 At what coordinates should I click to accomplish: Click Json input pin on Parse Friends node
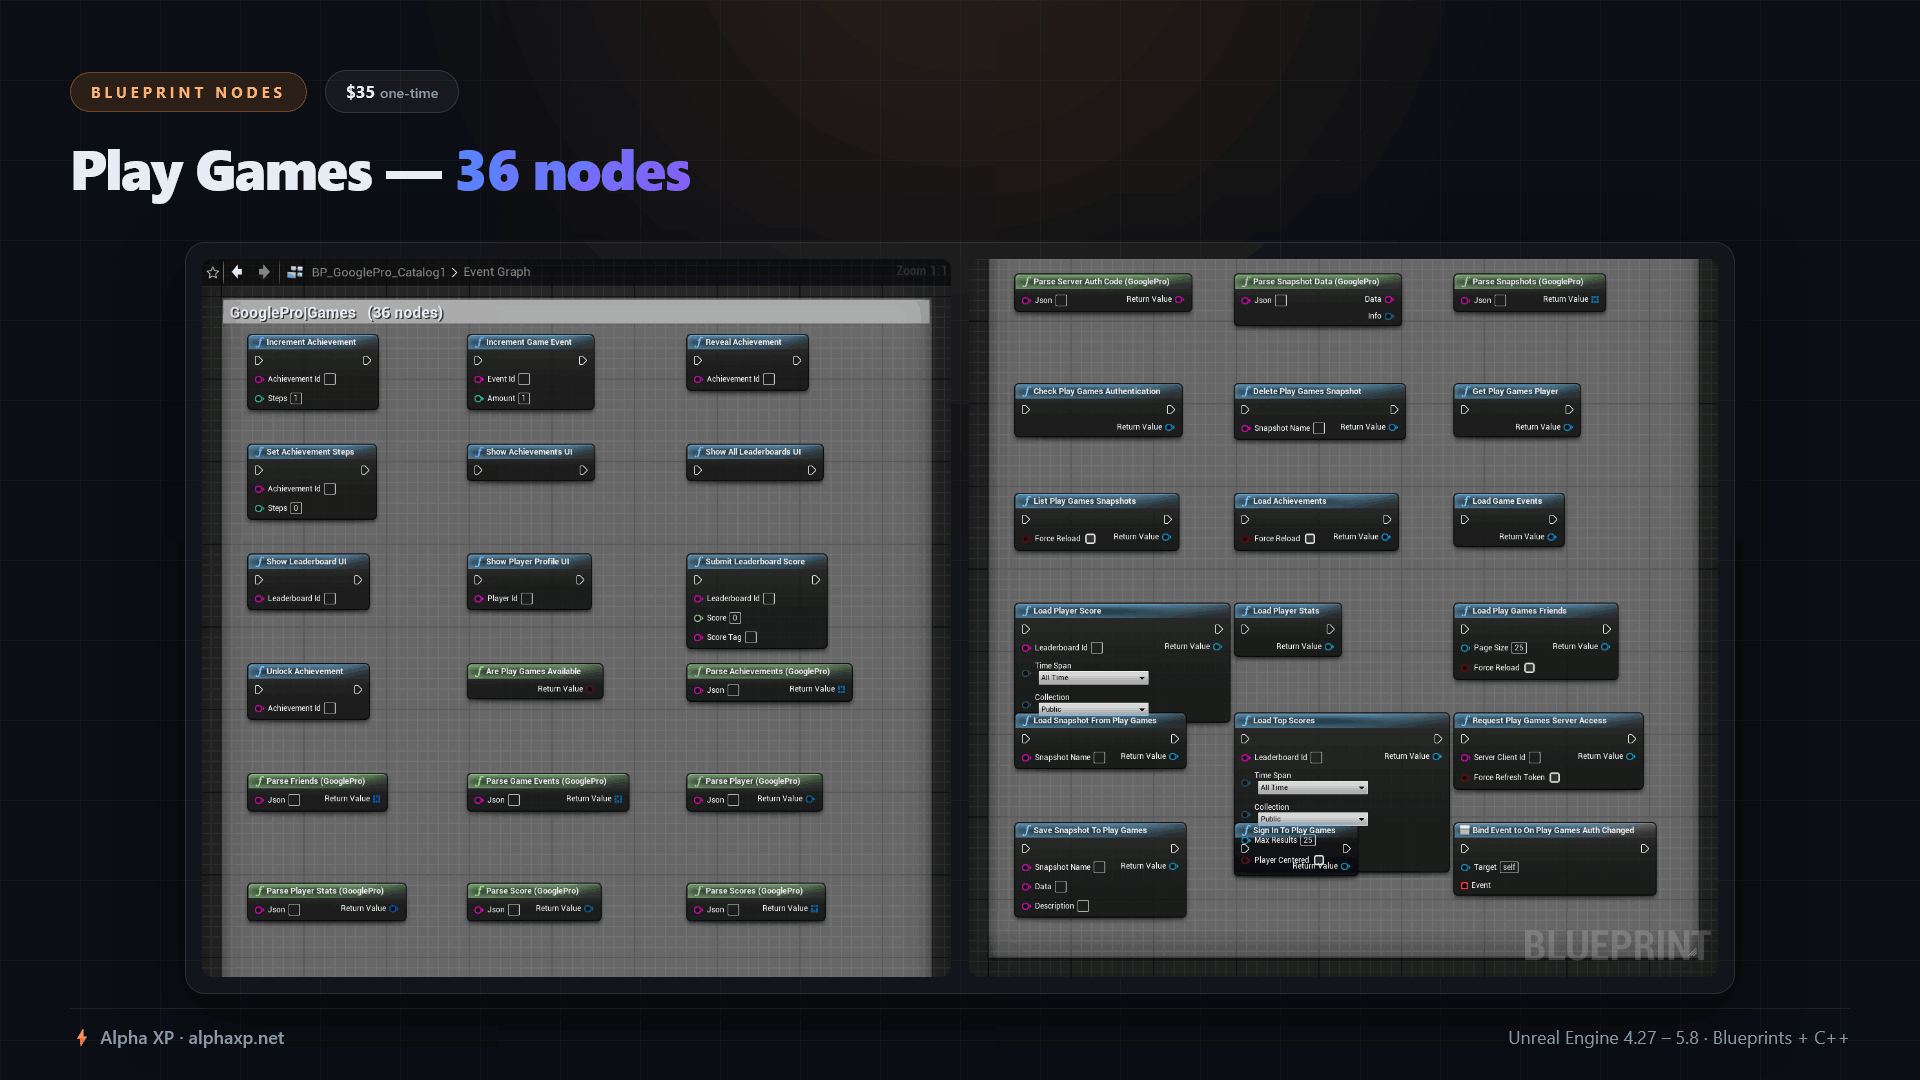pos(259,800)
